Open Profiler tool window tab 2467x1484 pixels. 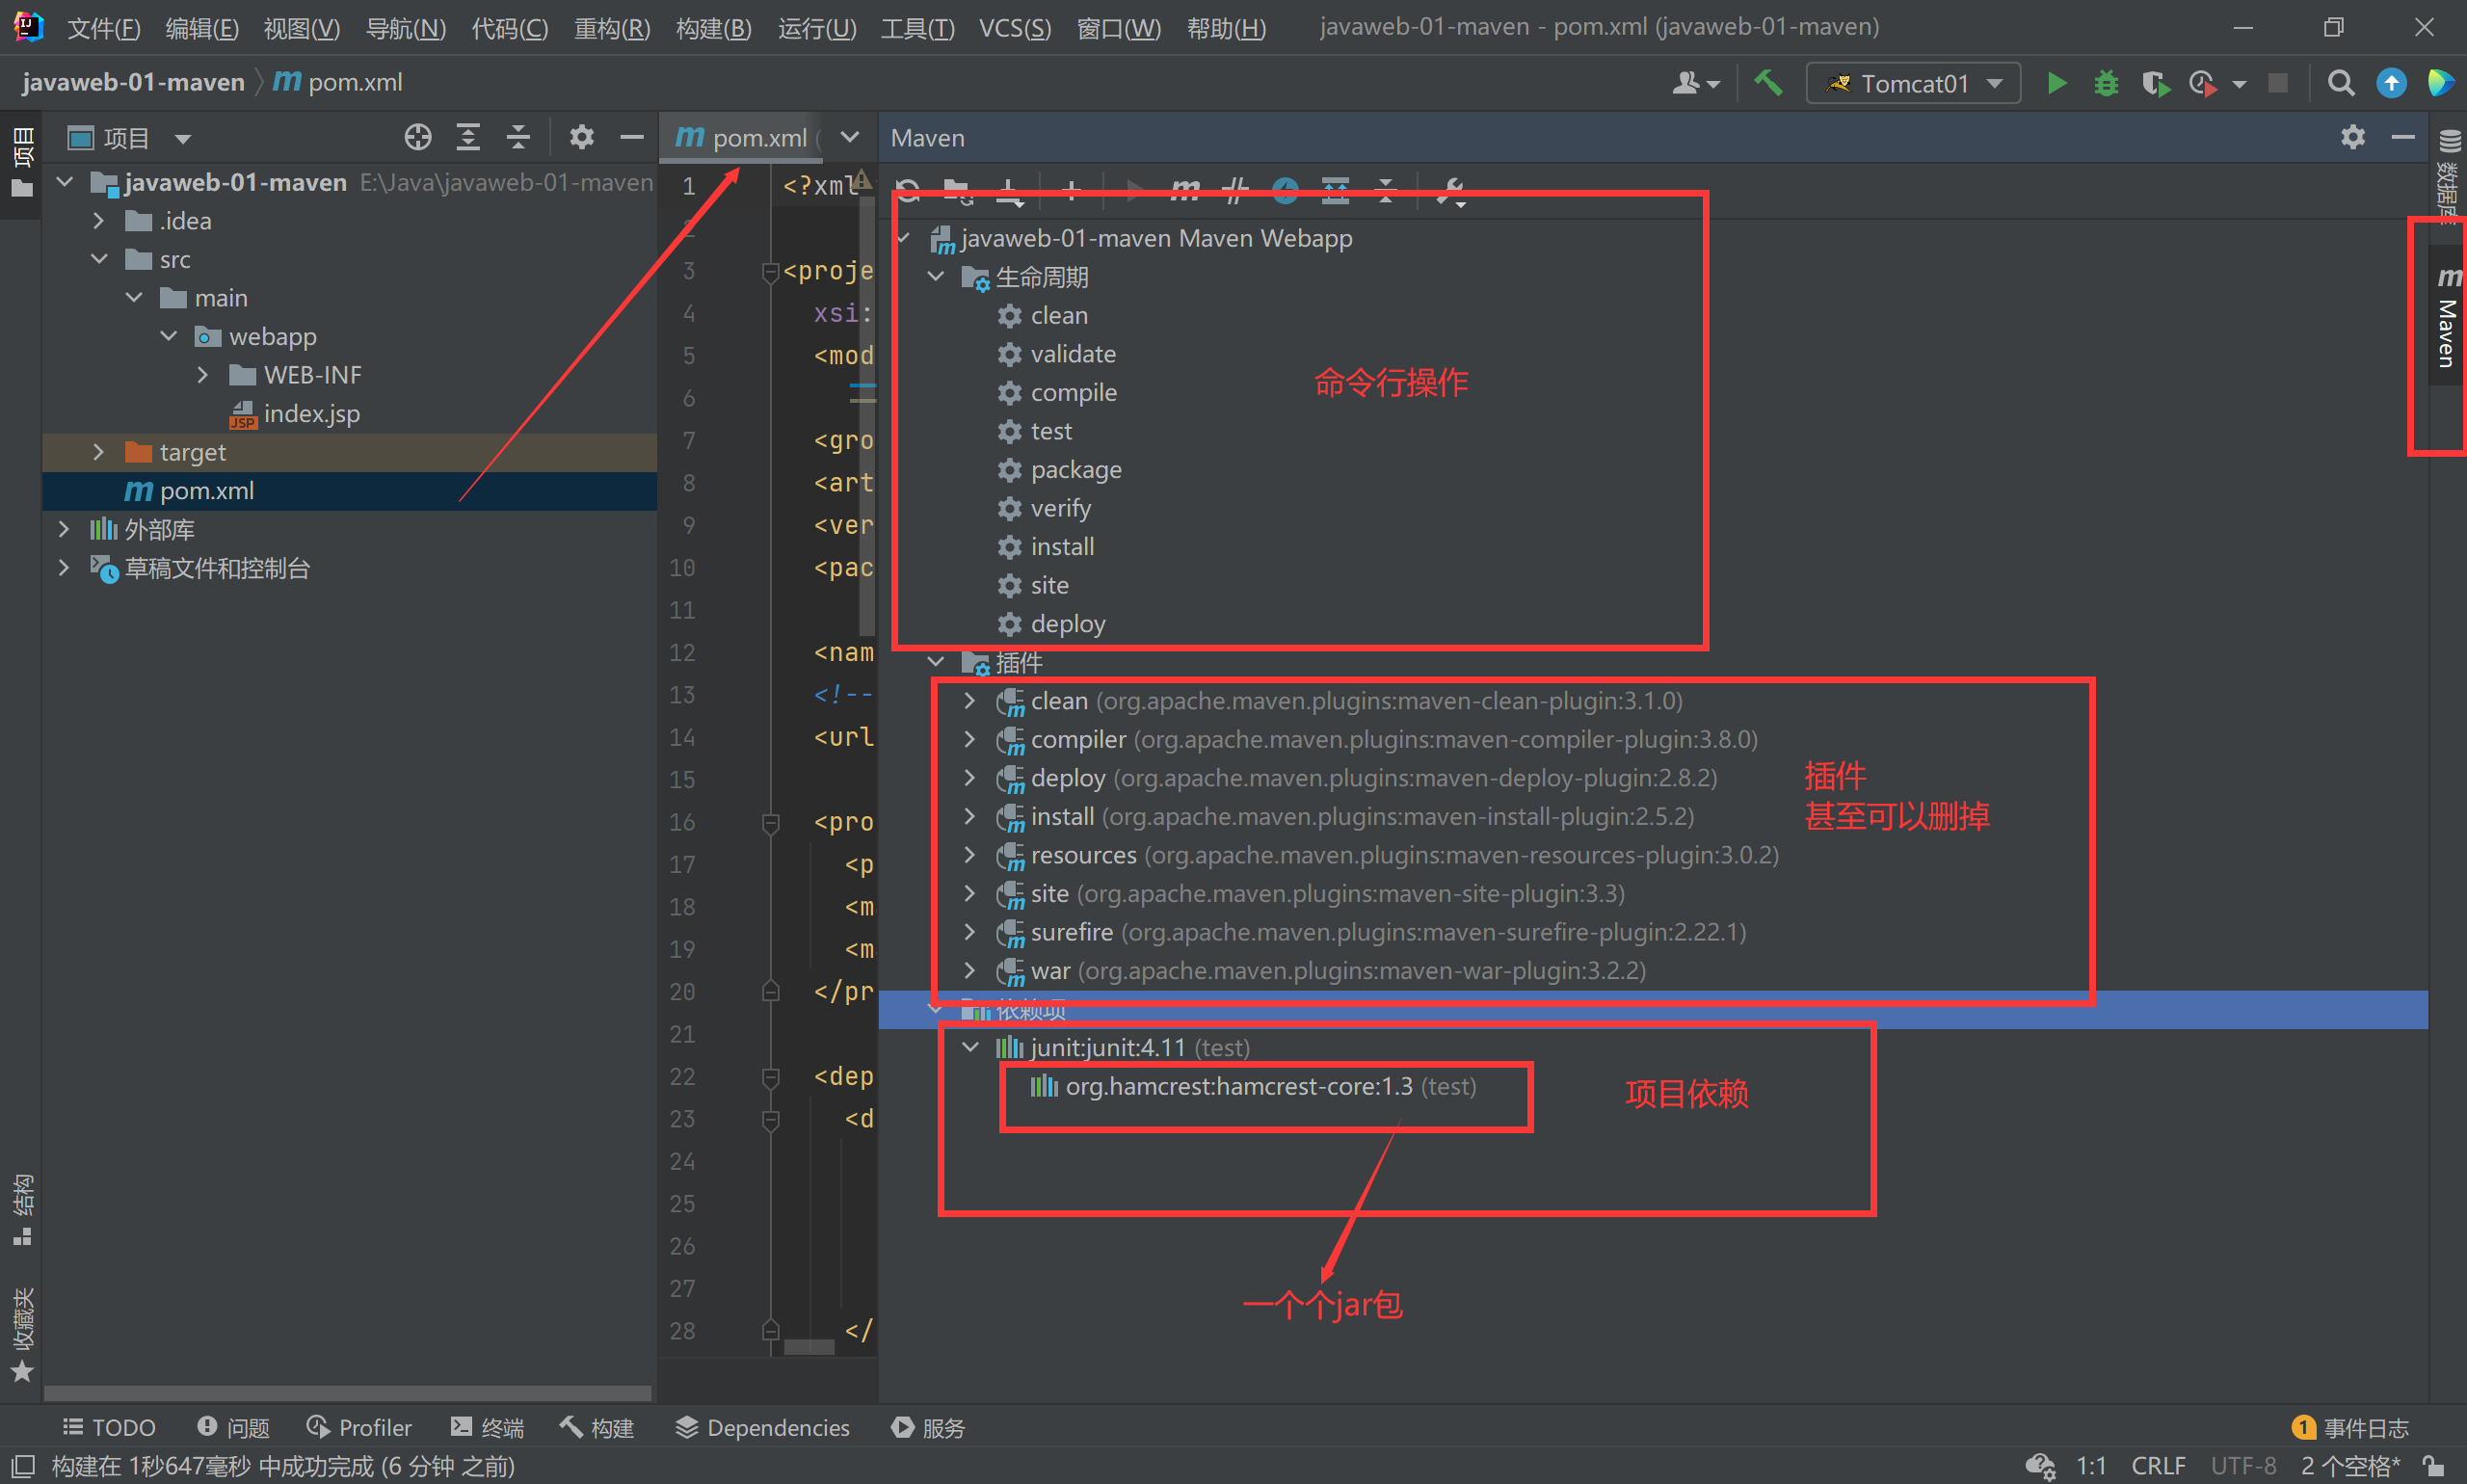[x=359, y=1427]
